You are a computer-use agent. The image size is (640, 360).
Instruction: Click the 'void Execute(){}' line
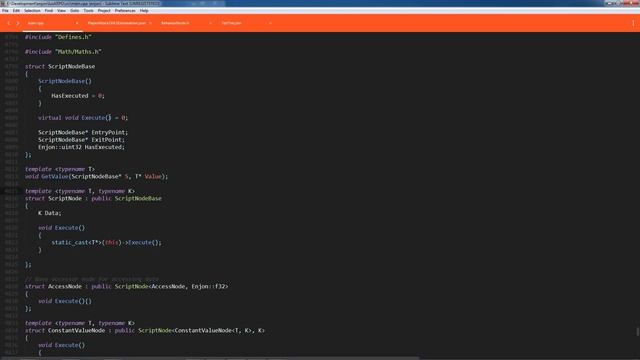pos(65,301)
